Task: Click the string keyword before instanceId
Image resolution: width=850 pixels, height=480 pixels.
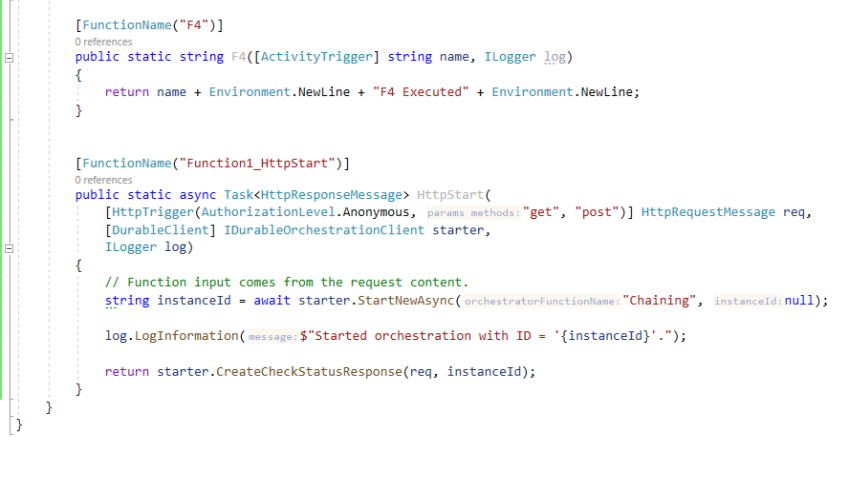Action: (127, 300)
